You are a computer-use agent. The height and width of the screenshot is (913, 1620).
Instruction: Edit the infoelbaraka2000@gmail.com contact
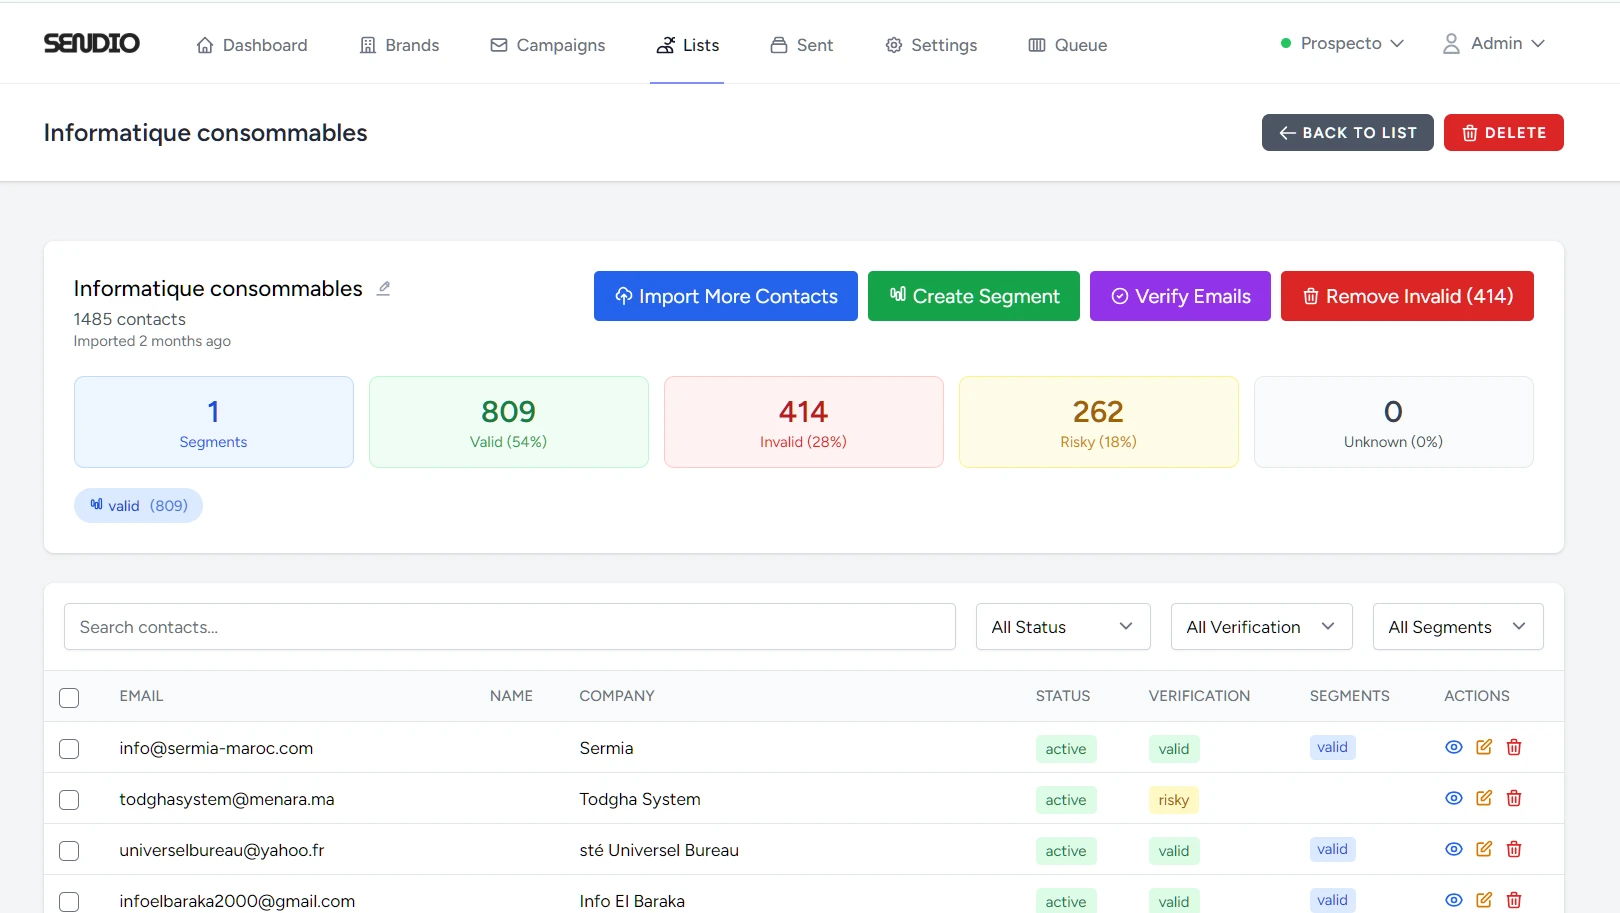tap(1484, 900)
